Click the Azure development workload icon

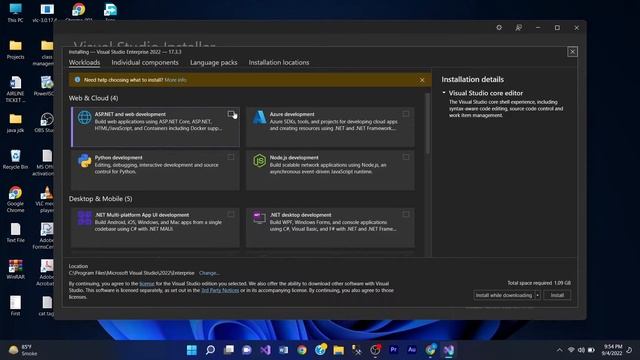259,118
